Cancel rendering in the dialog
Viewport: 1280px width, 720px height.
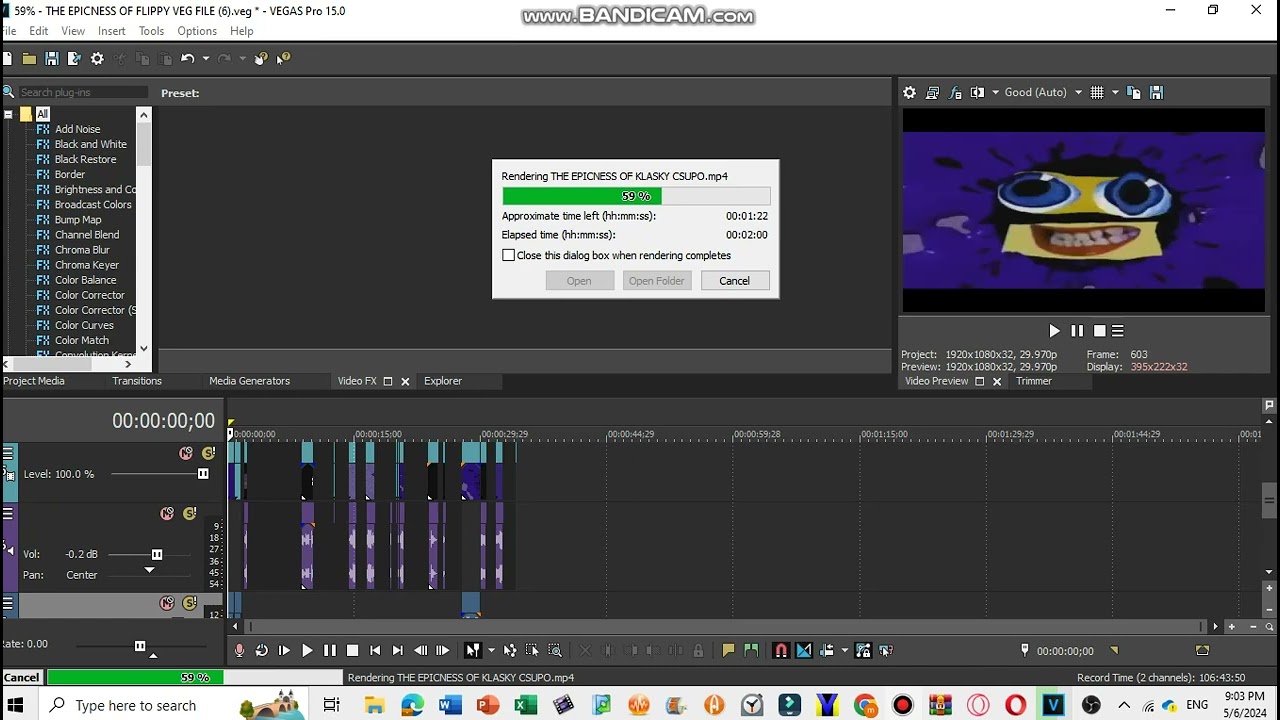coord(734,281)
